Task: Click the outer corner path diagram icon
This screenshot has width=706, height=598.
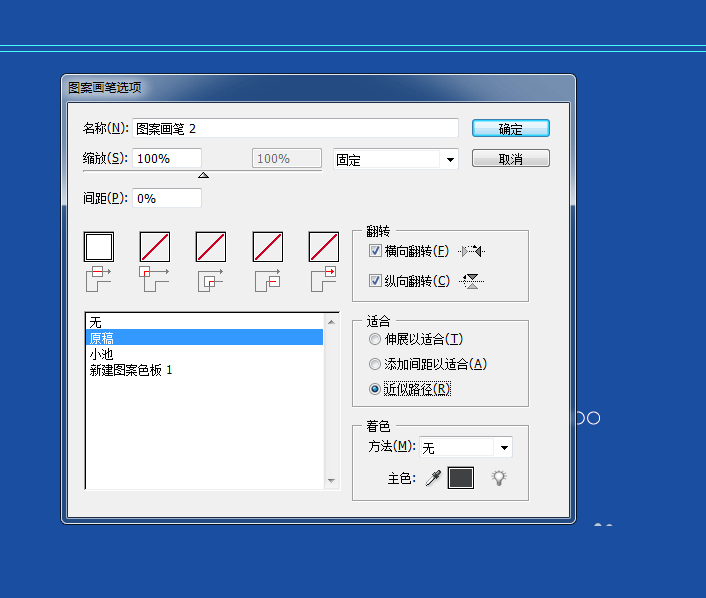Action: coord(154,279)
